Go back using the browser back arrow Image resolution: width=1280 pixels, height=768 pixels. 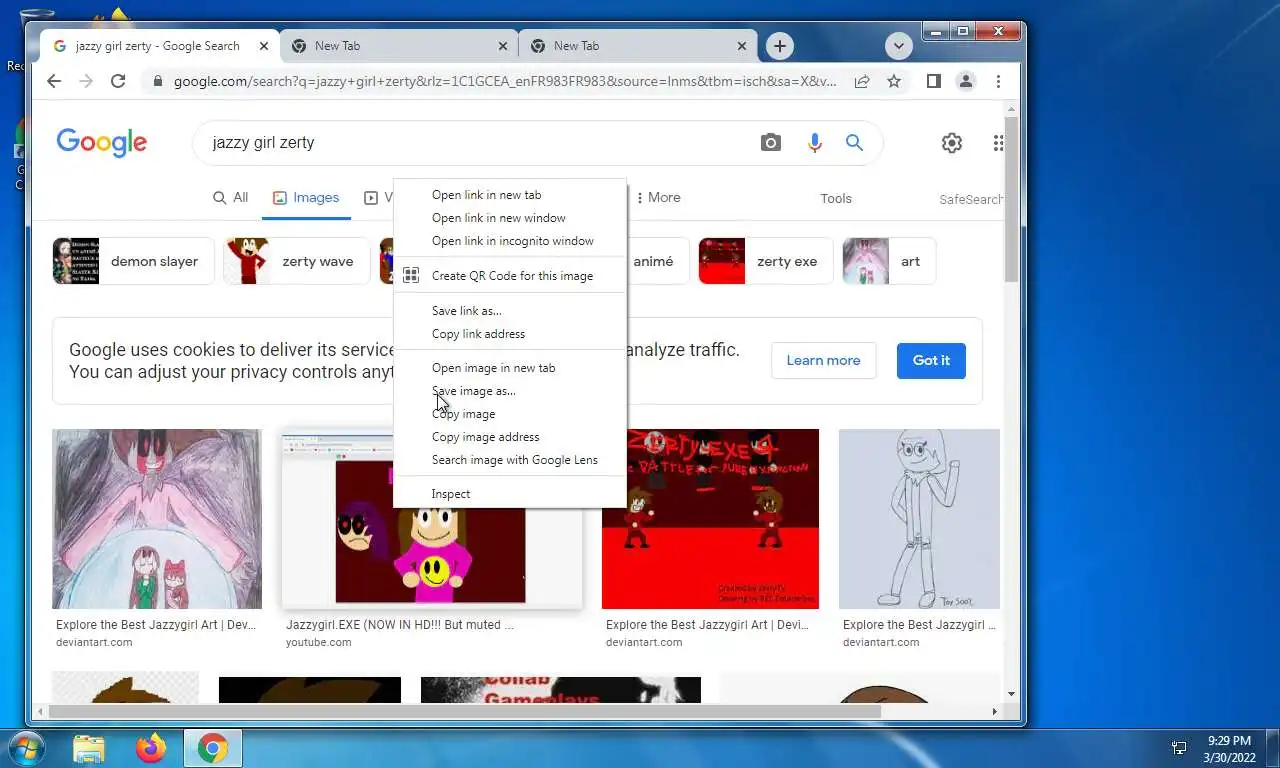[x=54, y=81]
